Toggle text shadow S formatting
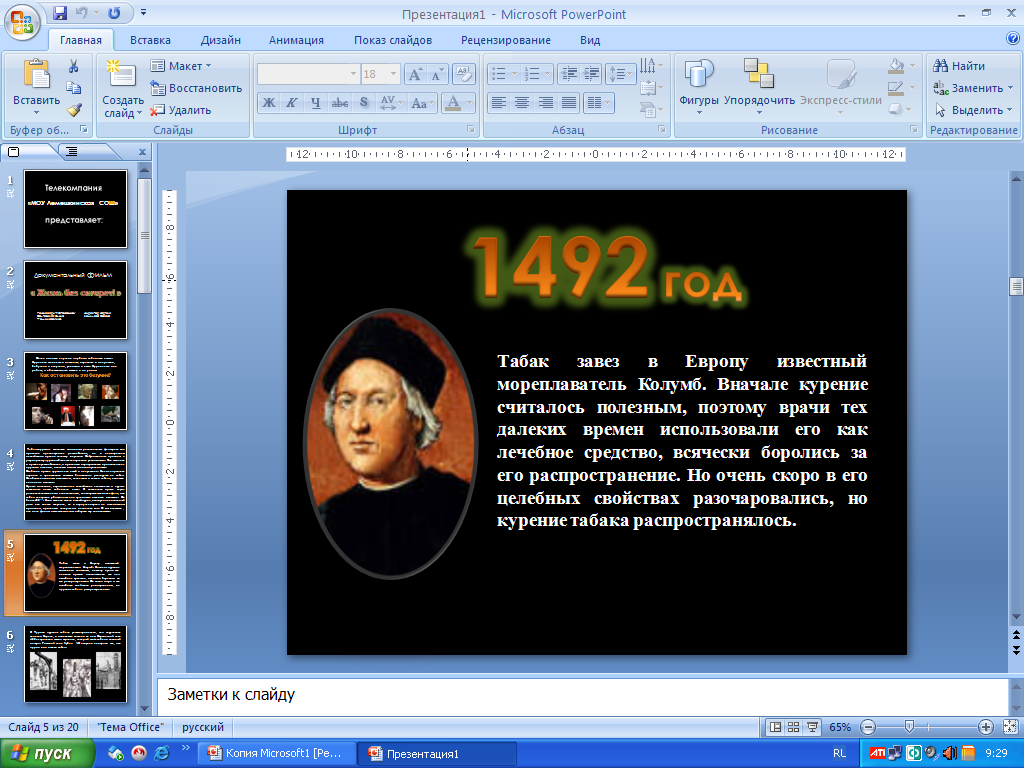 (x=364, y=103)
